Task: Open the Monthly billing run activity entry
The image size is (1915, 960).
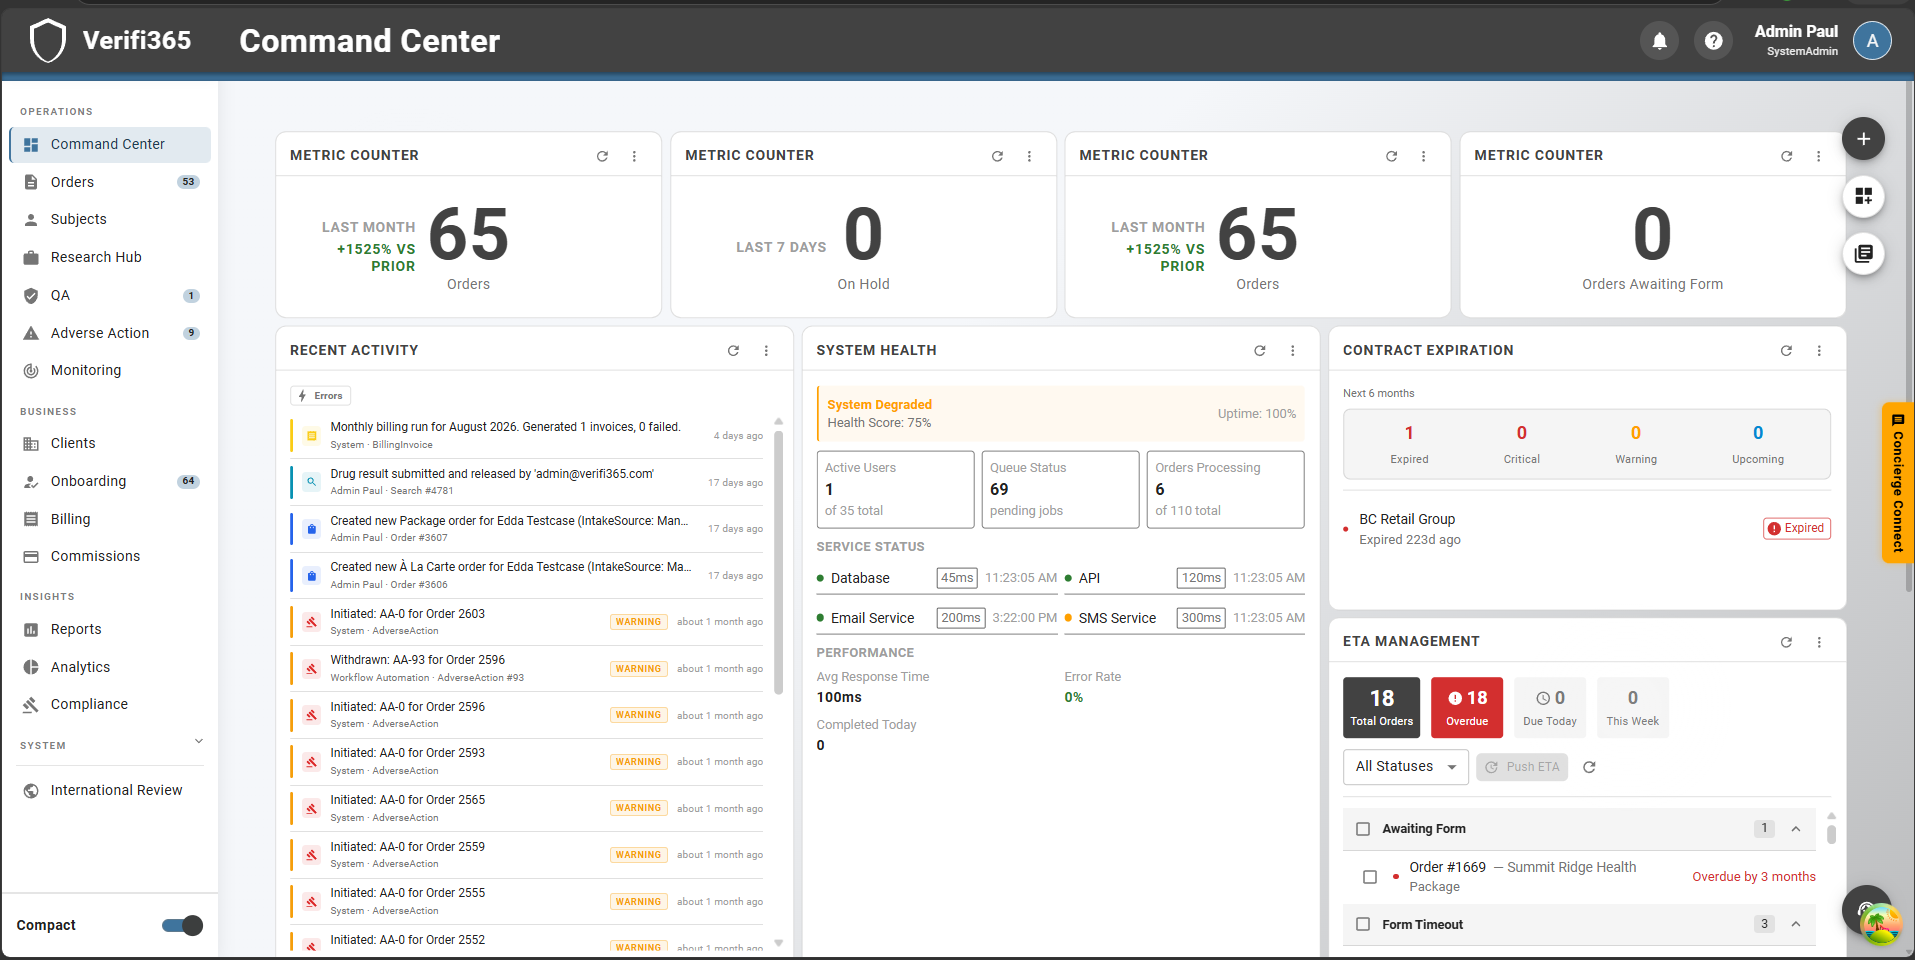Action: click(527, 435)
